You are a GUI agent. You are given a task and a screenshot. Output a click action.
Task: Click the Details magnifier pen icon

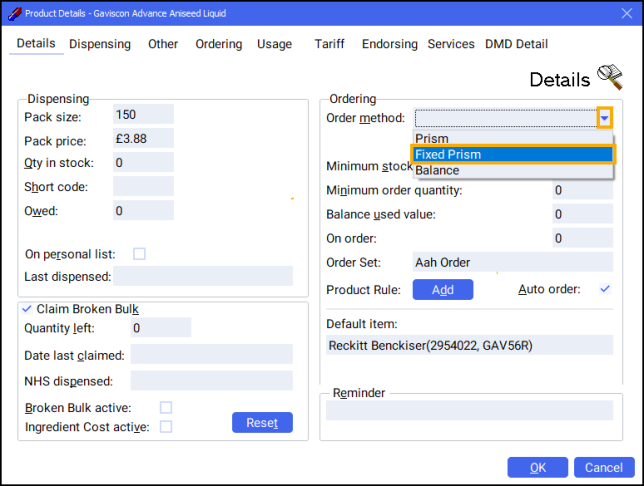(609, 77)
